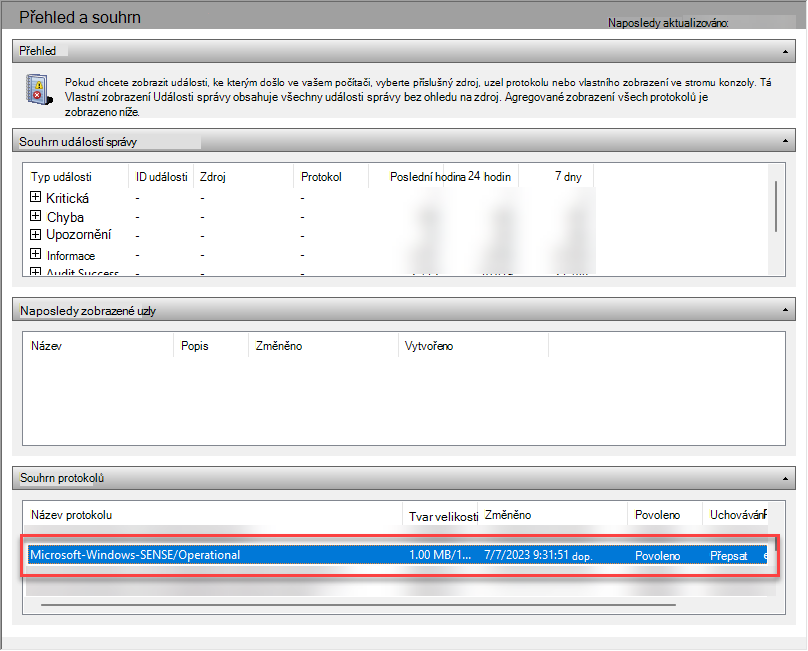The image size is (808, 651).
Task: Click the log summary vertical scrollbar
Action: tap(776, 545)
